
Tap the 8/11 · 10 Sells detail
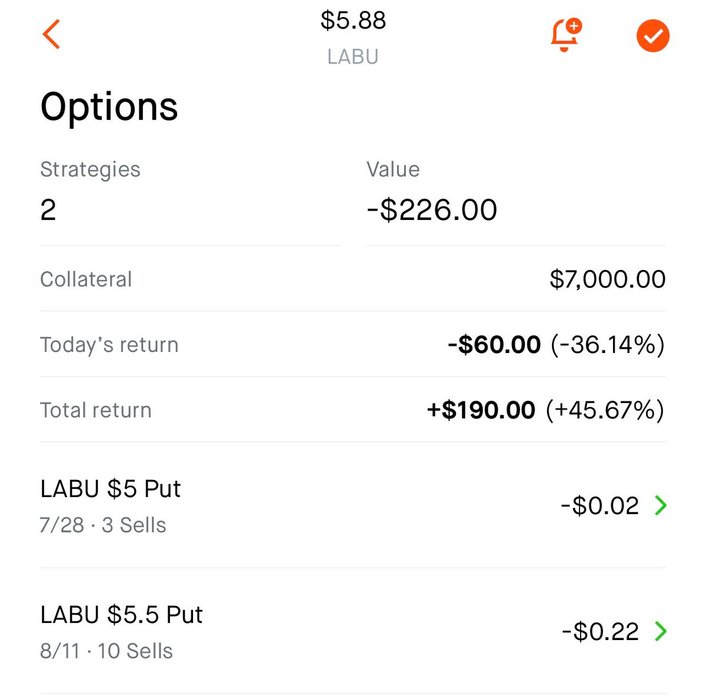point(106,651)
